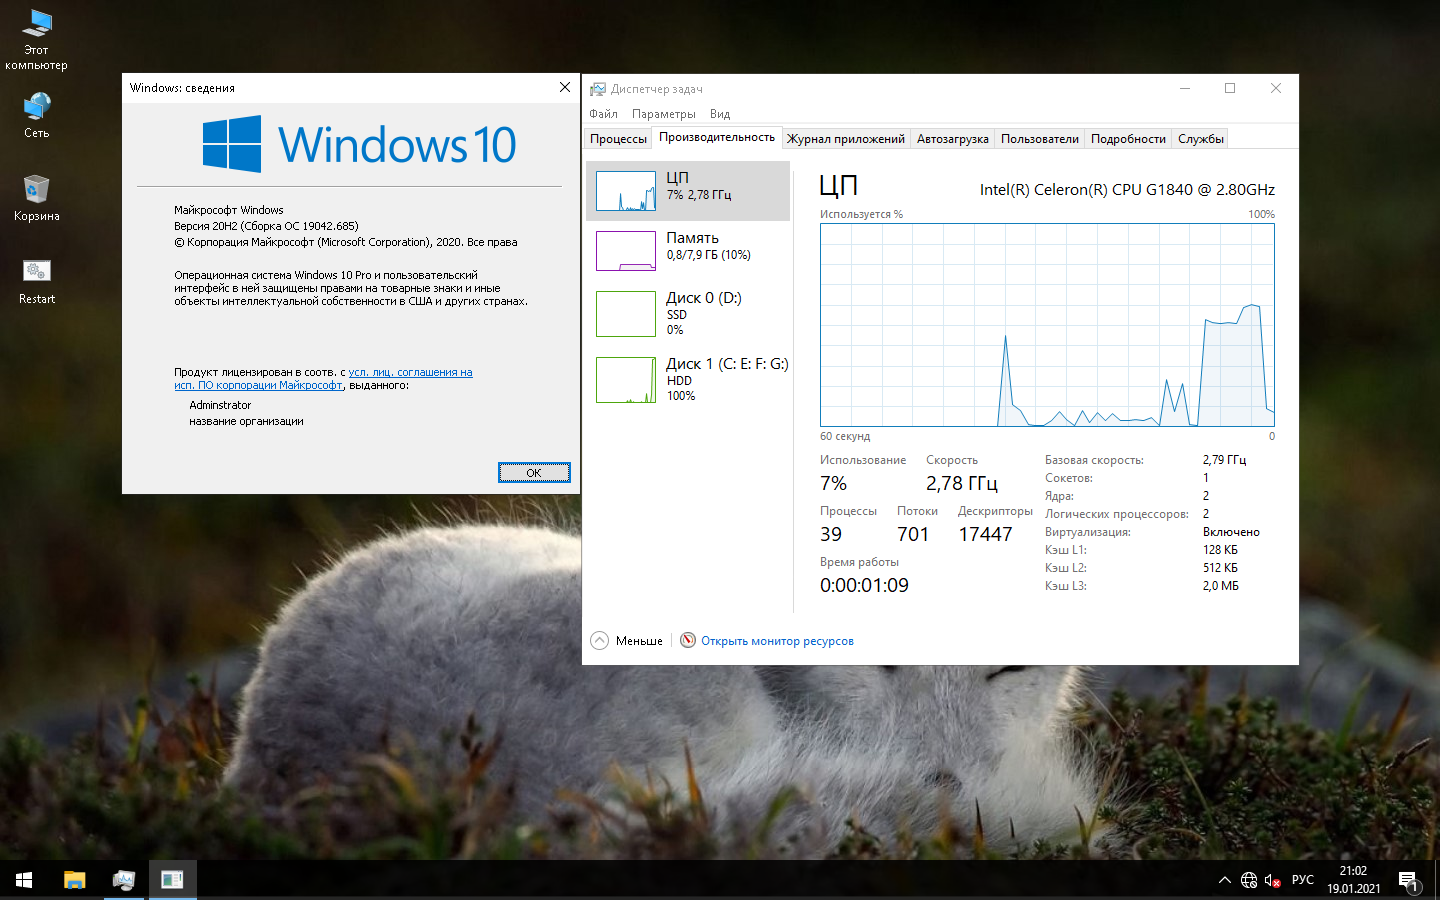This screenshot has height=900, width=1440.
Task: Click 'Открыть монитор ресурсов' link
Action: [x=777, y=641]
